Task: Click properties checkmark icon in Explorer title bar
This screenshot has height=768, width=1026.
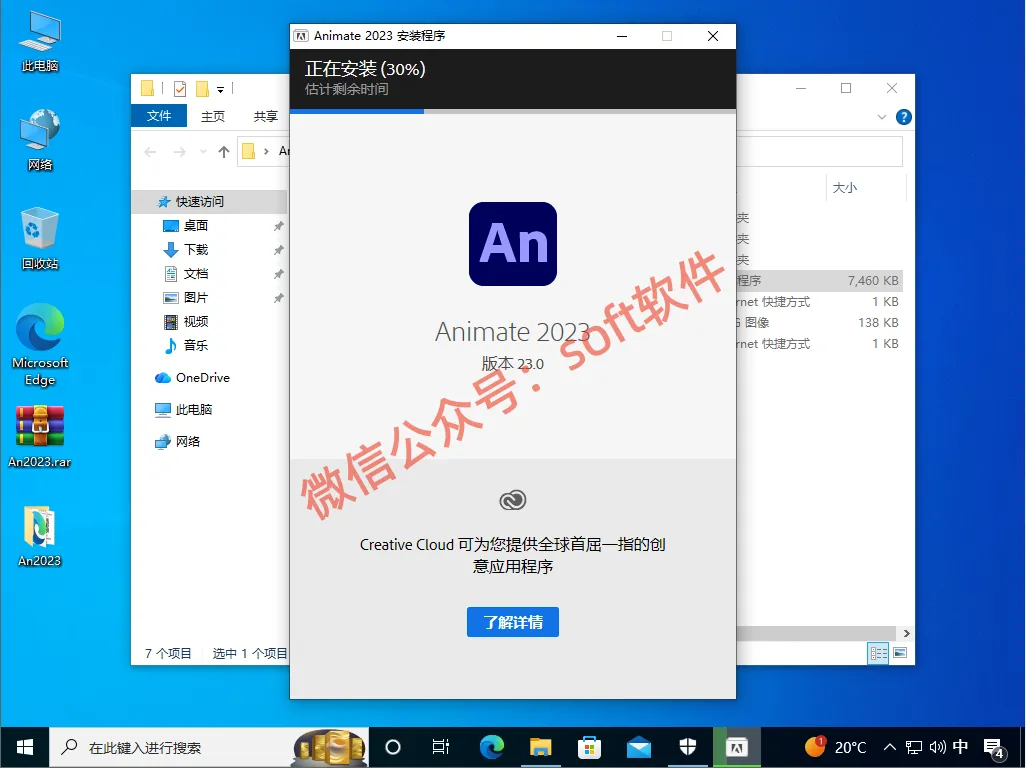Action: [x=180, y=88]
